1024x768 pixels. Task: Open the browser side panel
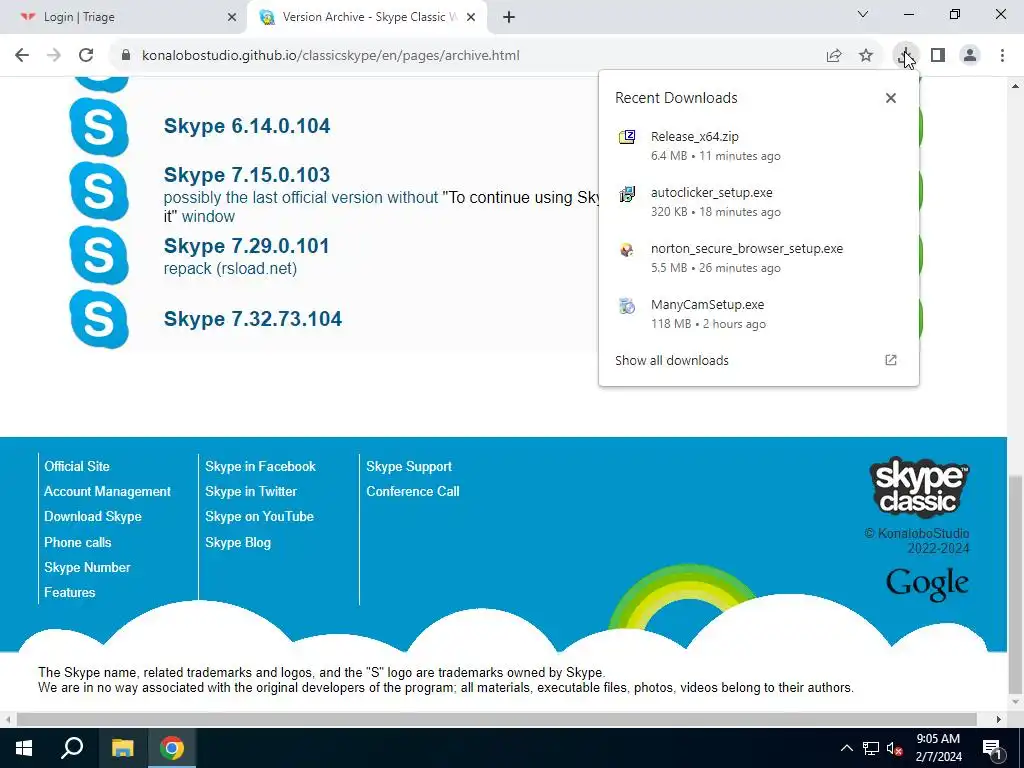click(x=938, y=56)
